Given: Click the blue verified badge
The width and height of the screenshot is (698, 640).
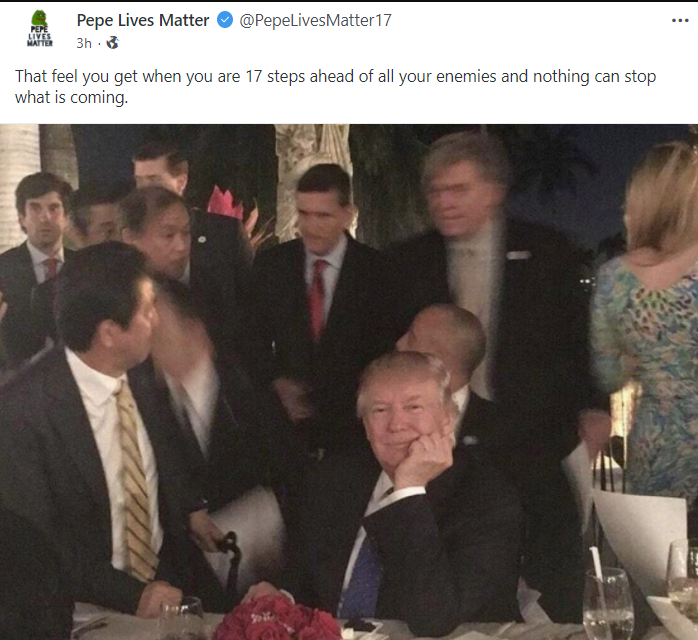Looking at the screenshot, I should [x=225, y=20].
